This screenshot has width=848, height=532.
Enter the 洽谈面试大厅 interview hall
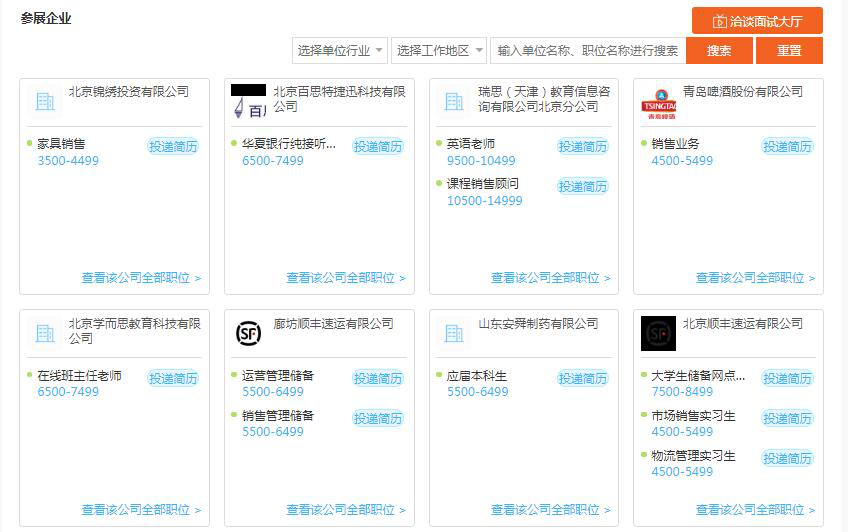coord(757,21)
